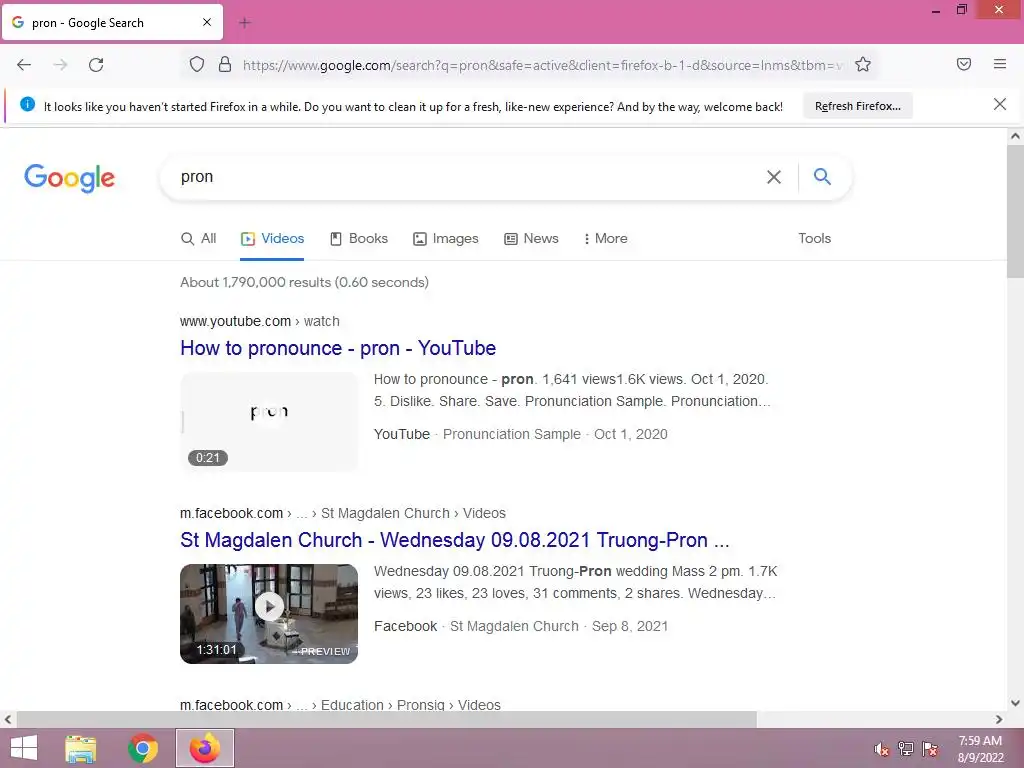1024x768 pixels.
Task: Select the Videos tab
Action: pos(272,238)
